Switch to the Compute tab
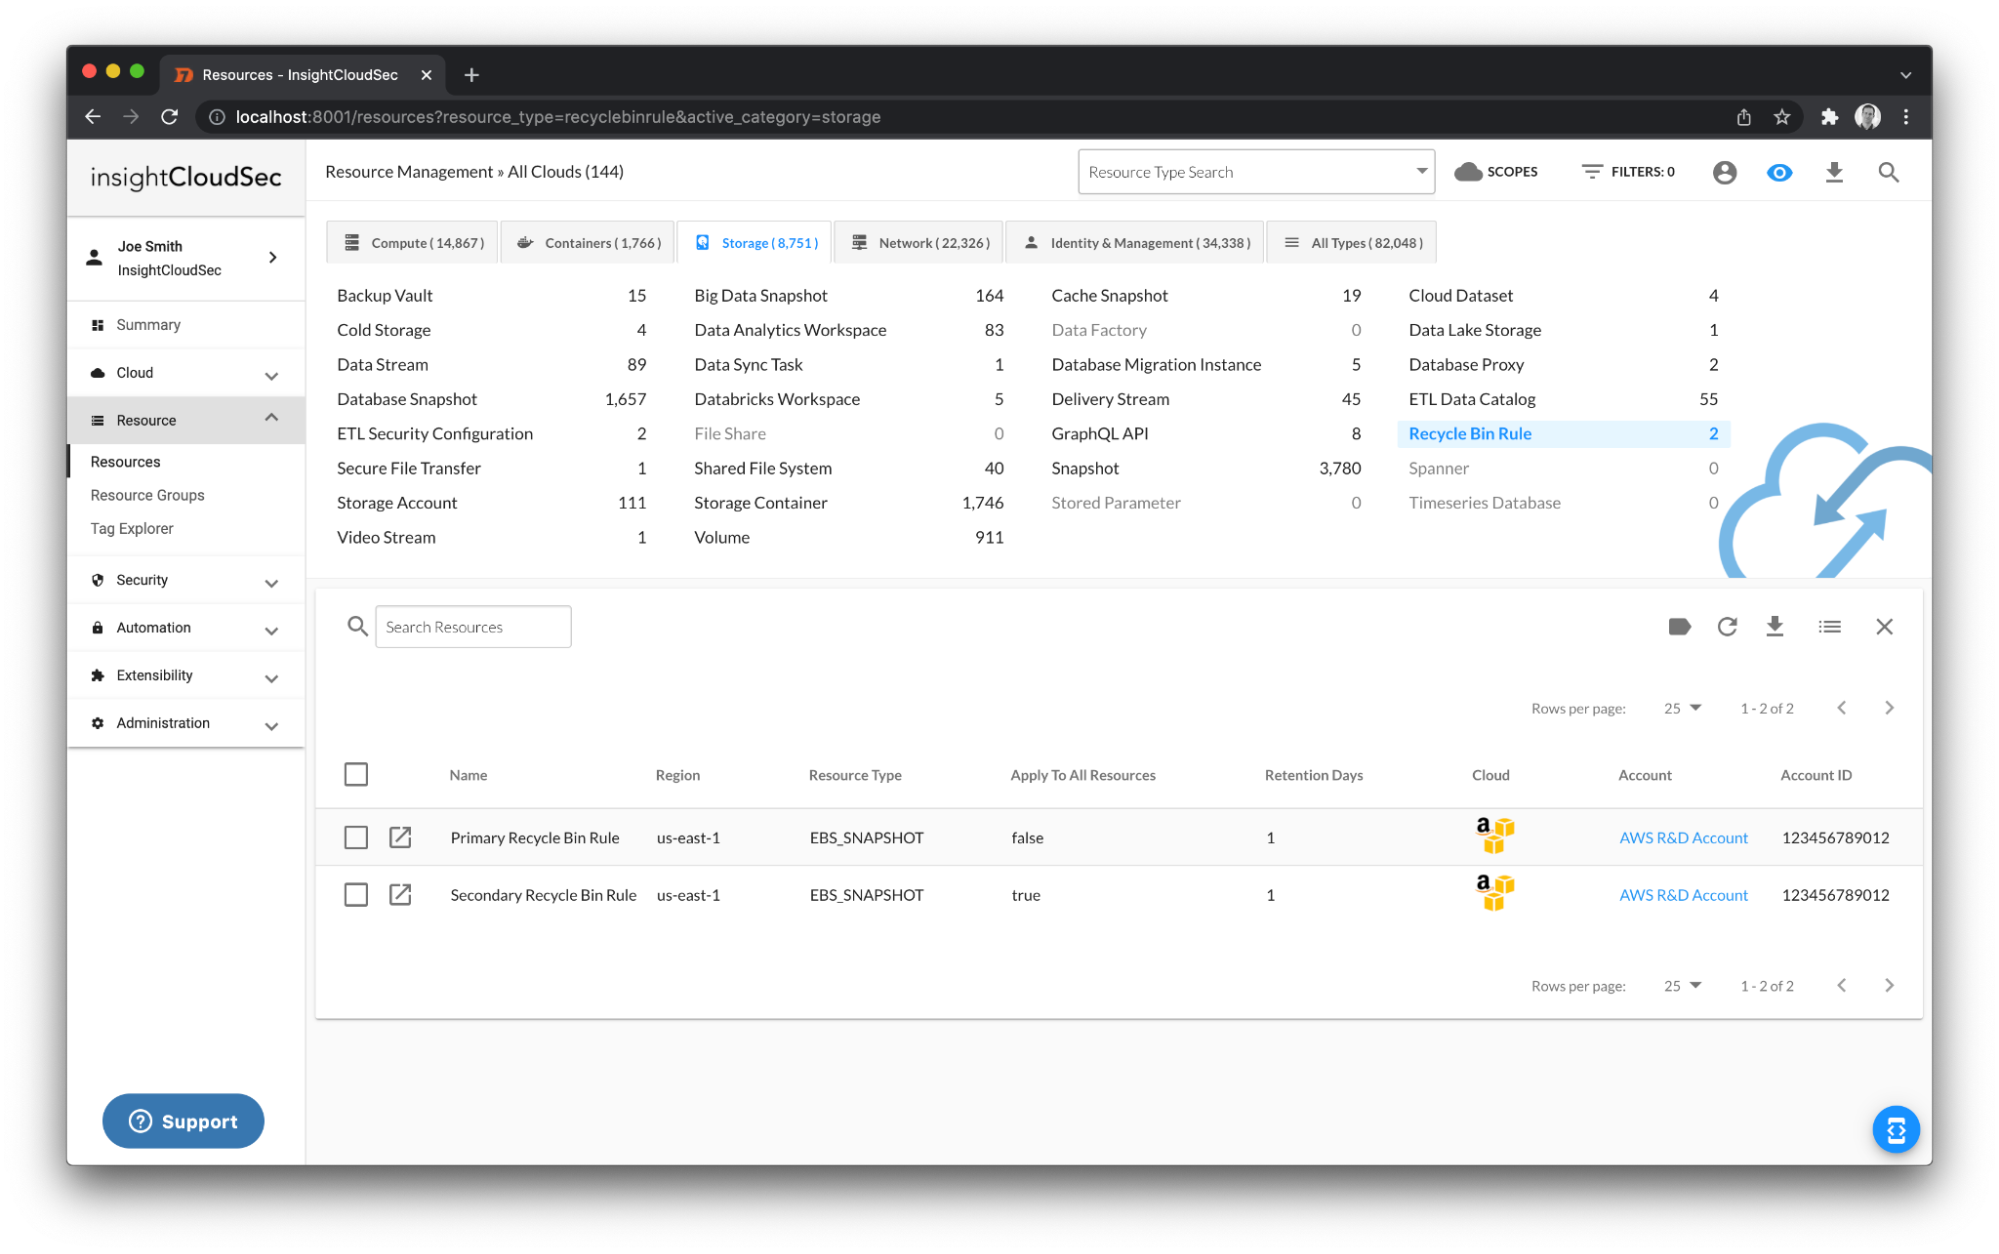The width and height of the screenshot is (1999, 1254). click(x=413, y=243)
